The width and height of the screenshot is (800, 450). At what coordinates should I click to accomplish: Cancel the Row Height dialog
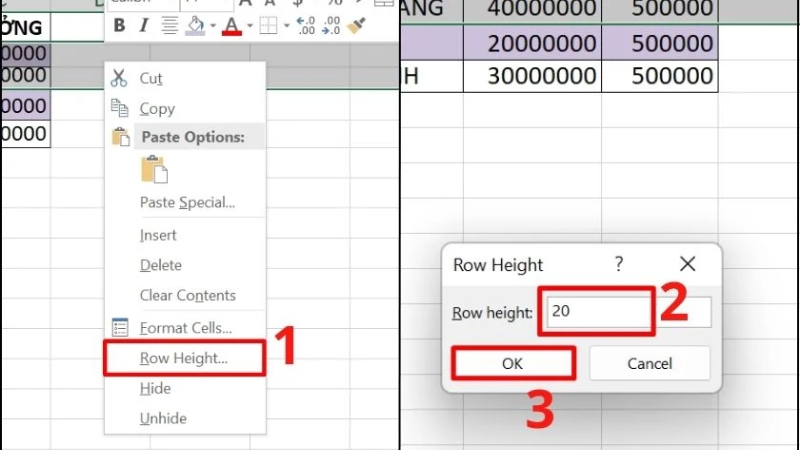coord(649,363)
